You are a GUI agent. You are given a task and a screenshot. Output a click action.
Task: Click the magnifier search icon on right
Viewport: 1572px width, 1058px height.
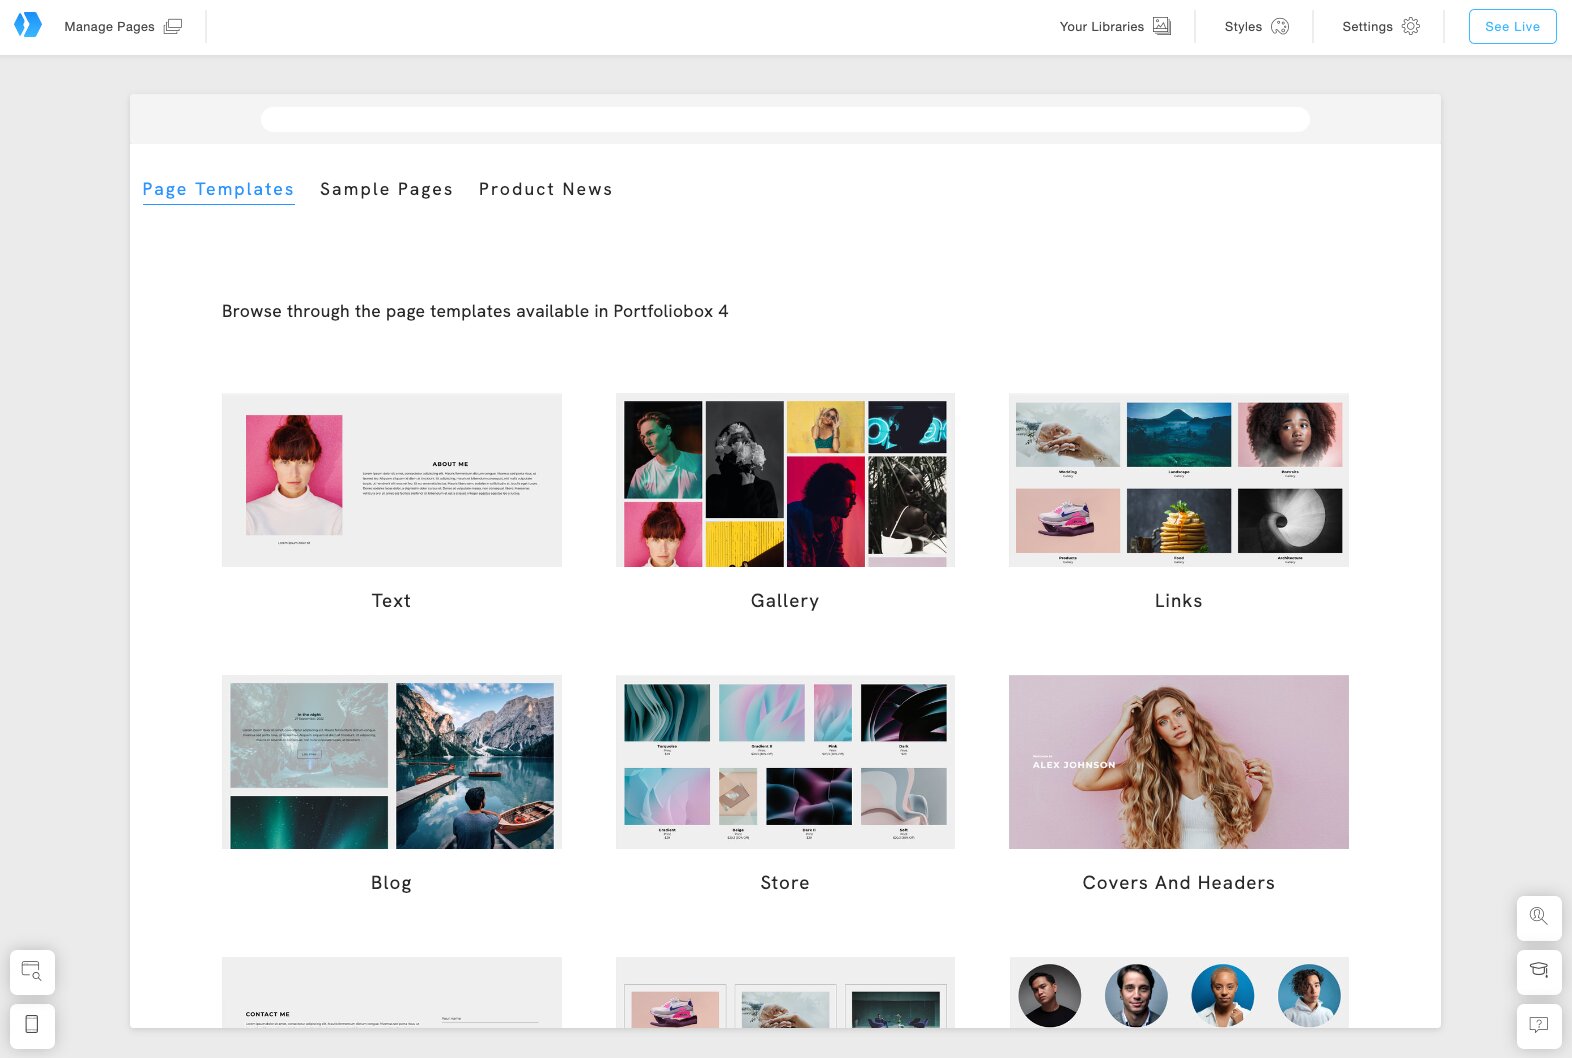(1539, 917)
